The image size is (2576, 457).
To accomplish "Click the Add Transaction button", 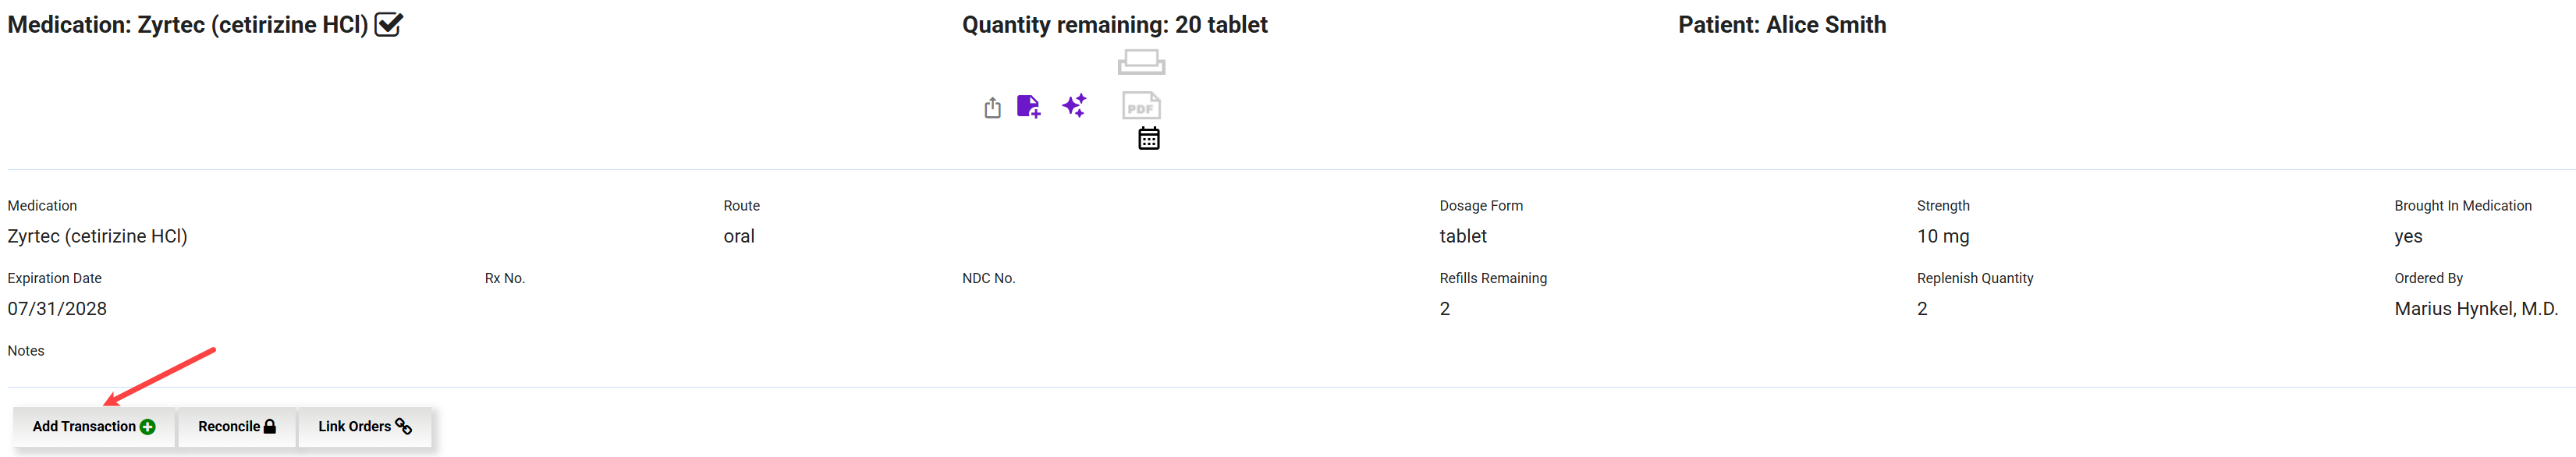I will [x=93, y=426].
